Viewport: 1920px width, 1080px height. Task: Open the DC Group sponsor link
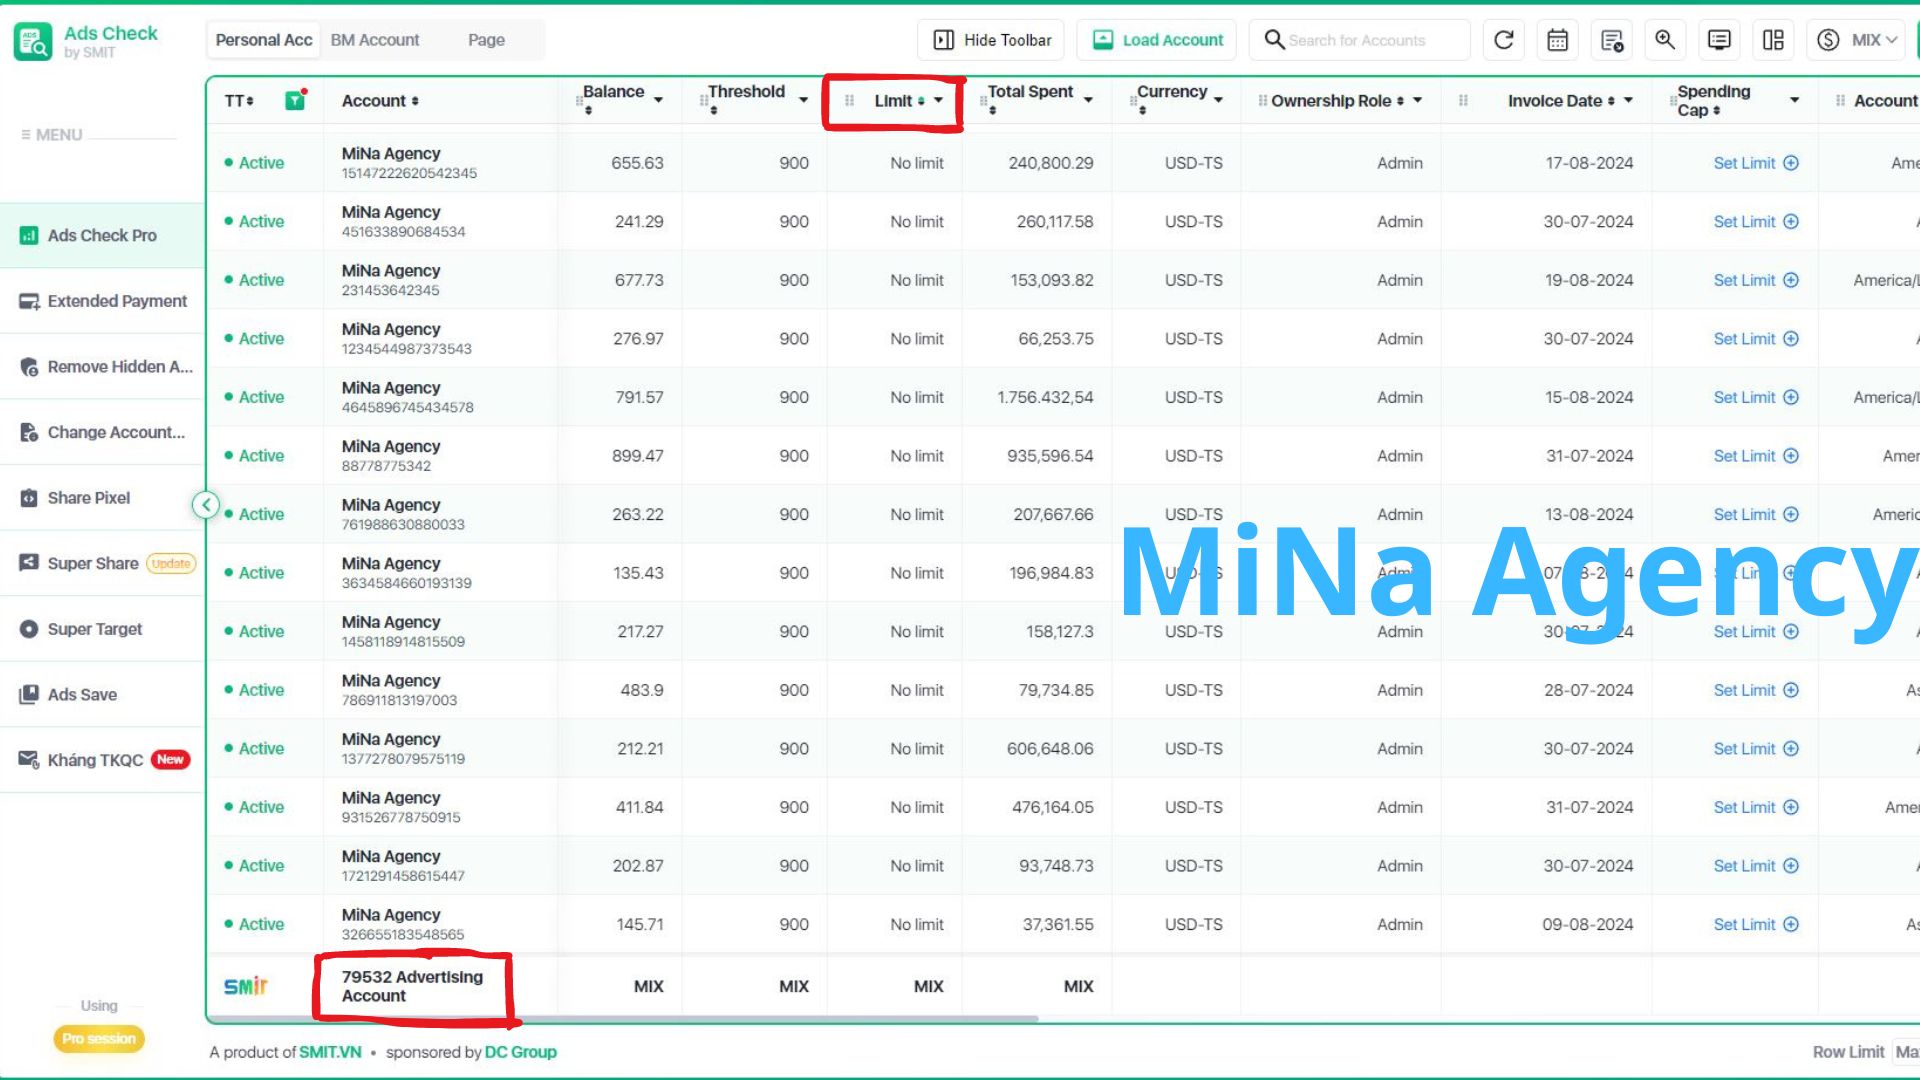pos(520,1052)
